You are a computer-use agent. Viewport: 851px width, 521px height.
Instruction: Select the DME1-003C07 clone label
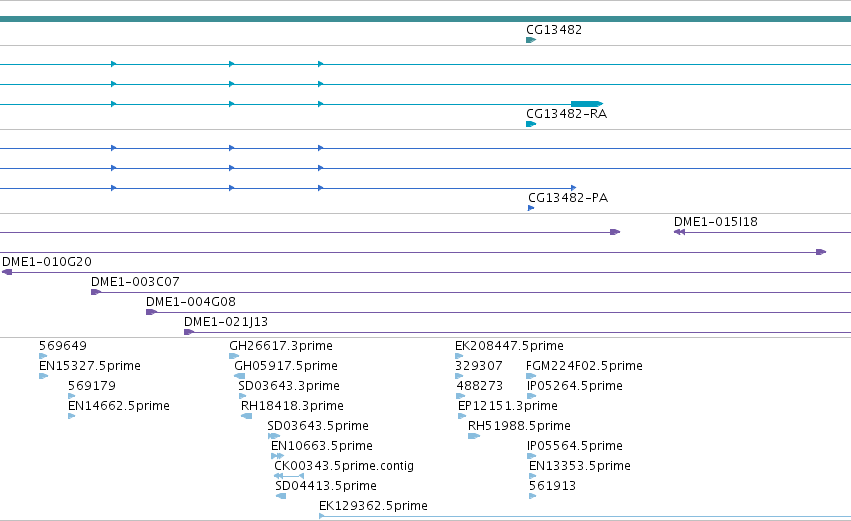pos(135,282)
